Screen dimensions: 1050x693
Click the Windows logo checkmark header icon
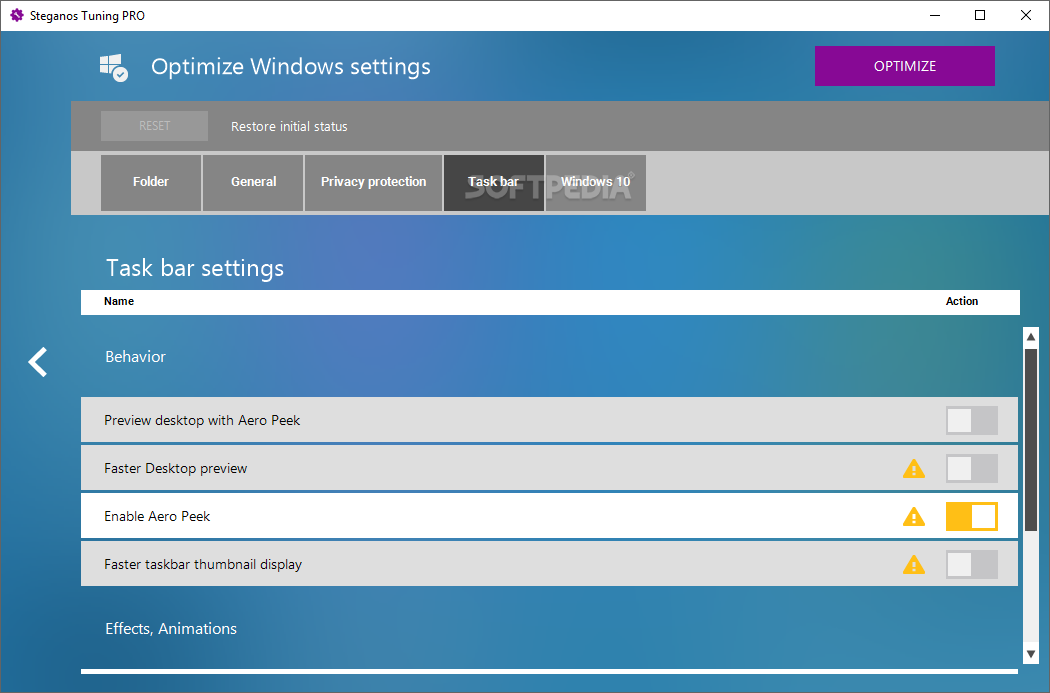point(114,68)
